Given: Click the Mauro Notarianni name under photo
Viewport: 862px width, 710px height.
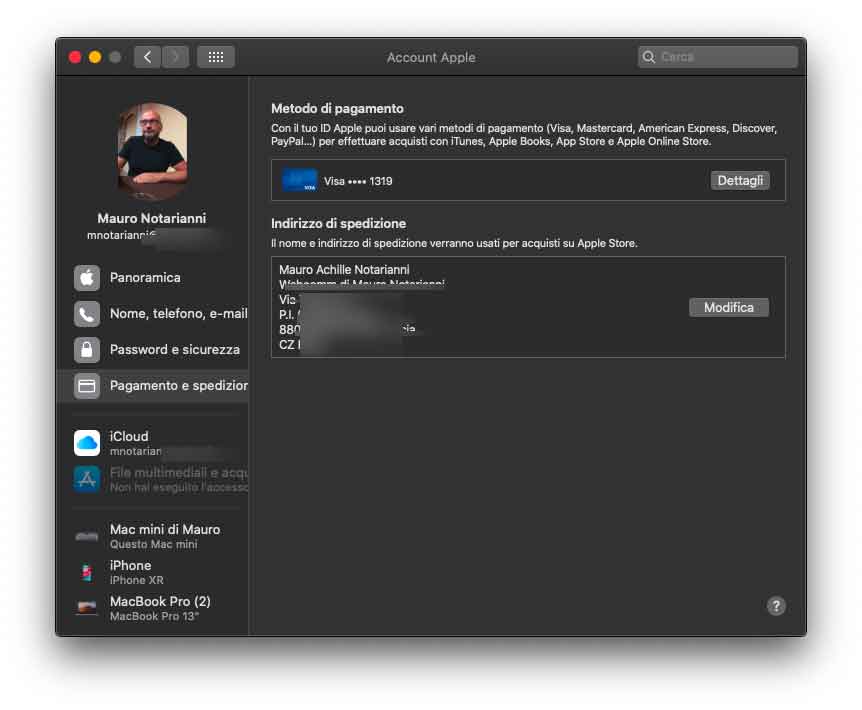Looking at the screenshot, I should coord(152,218).
